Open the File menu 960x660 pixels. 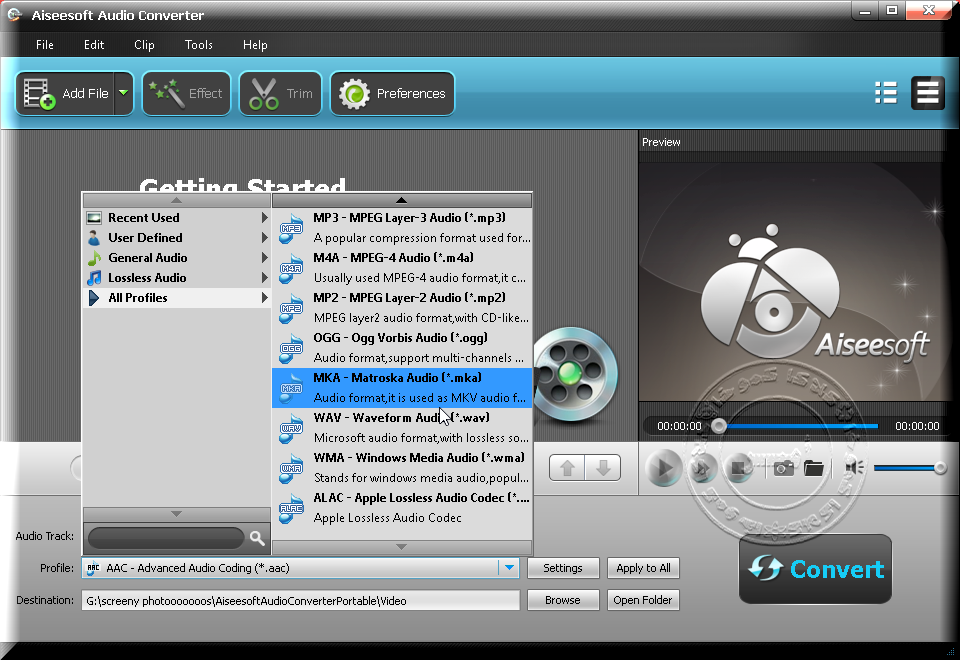click(45, 45)
